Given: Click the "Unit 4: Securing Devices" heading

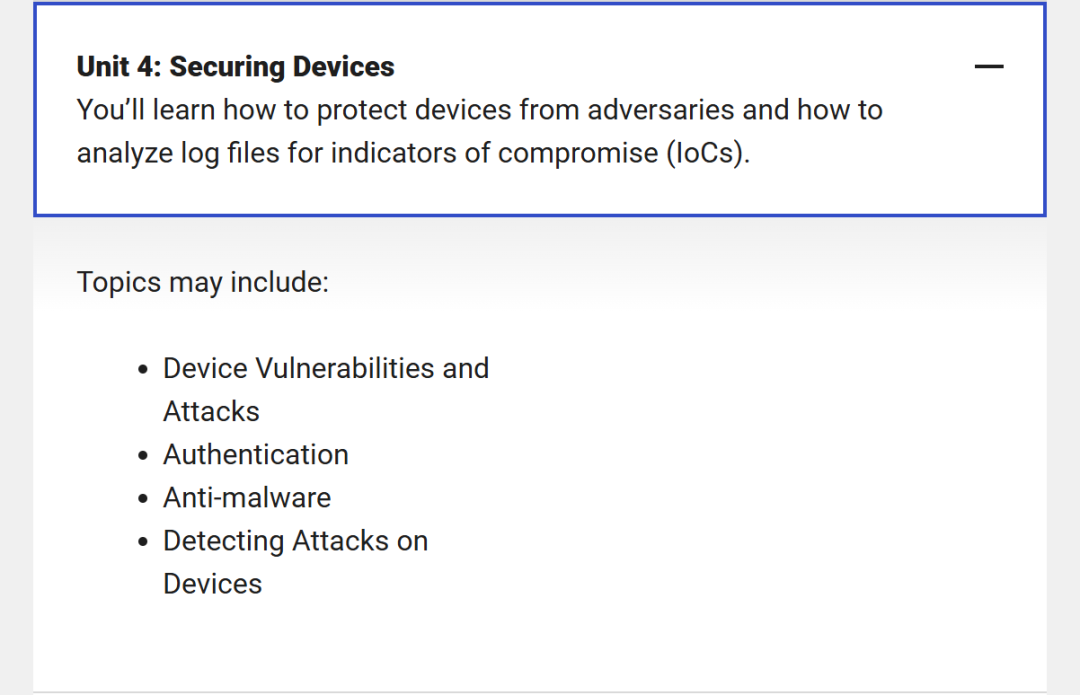Looking at the screenshot, I should [x=236, y=67].
